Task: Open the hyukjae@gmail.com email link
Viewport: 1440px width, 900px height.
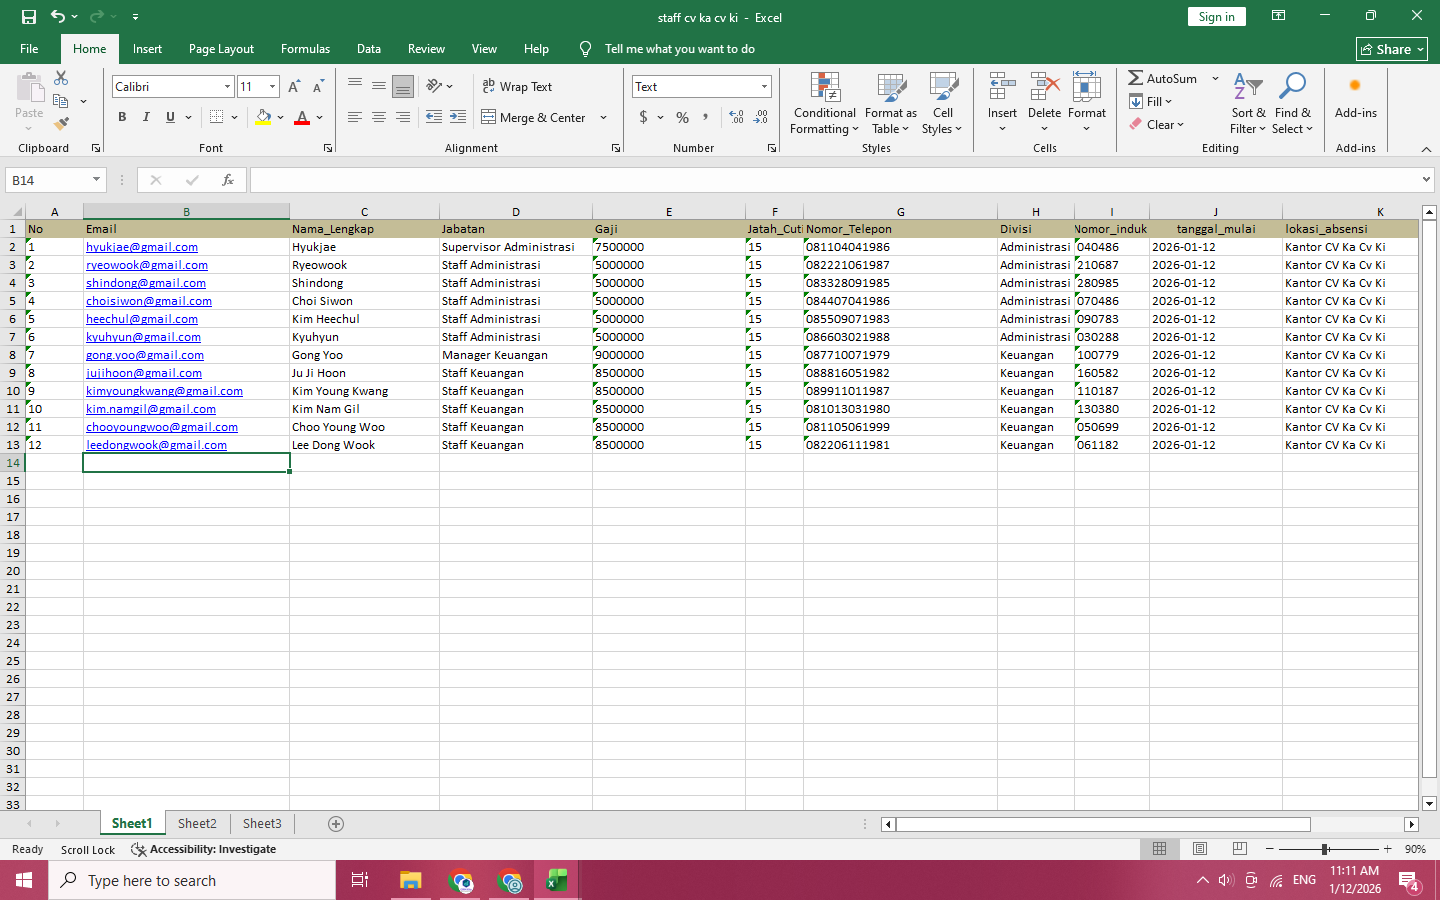Action: tap(142, 247)
